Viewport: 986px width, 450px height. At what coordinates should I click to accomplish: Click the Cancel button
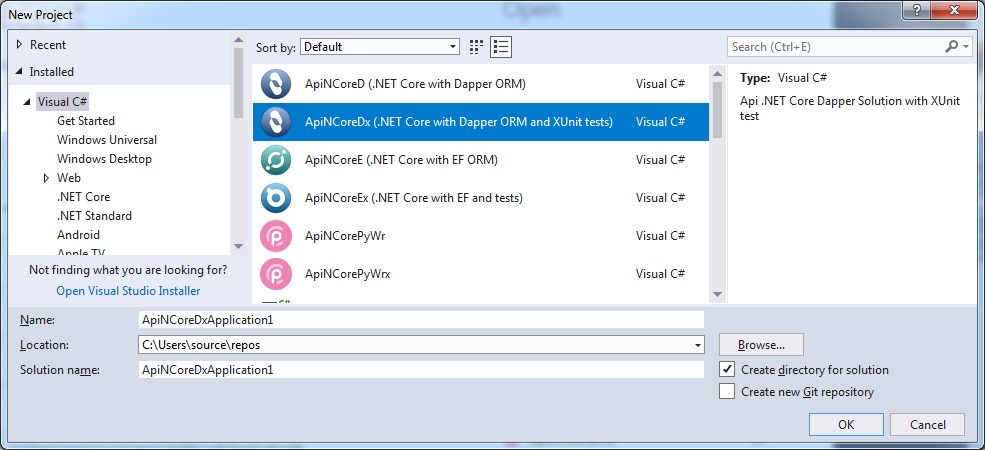point(928,424)
